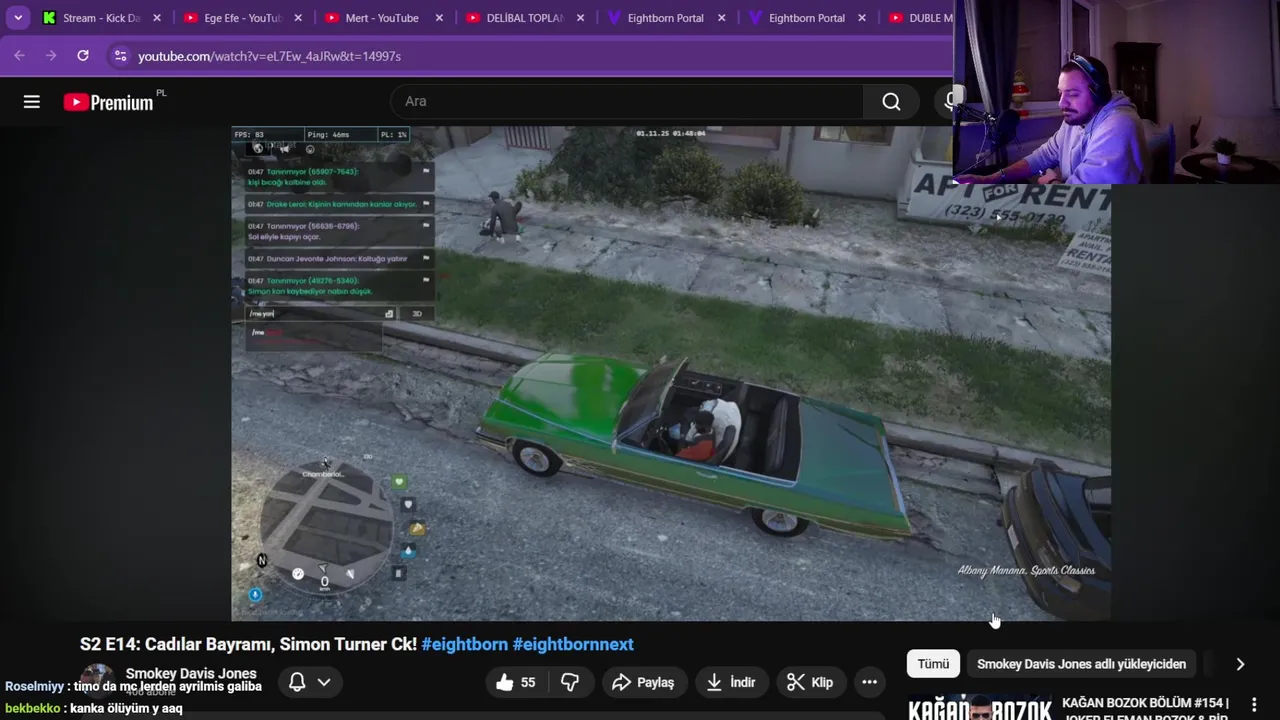Image resolution: width=1280 pixels, height=720 pixels.
Task: Open options menu for KAĞAN BOZOK video
Action: [x=1254, y=705]
